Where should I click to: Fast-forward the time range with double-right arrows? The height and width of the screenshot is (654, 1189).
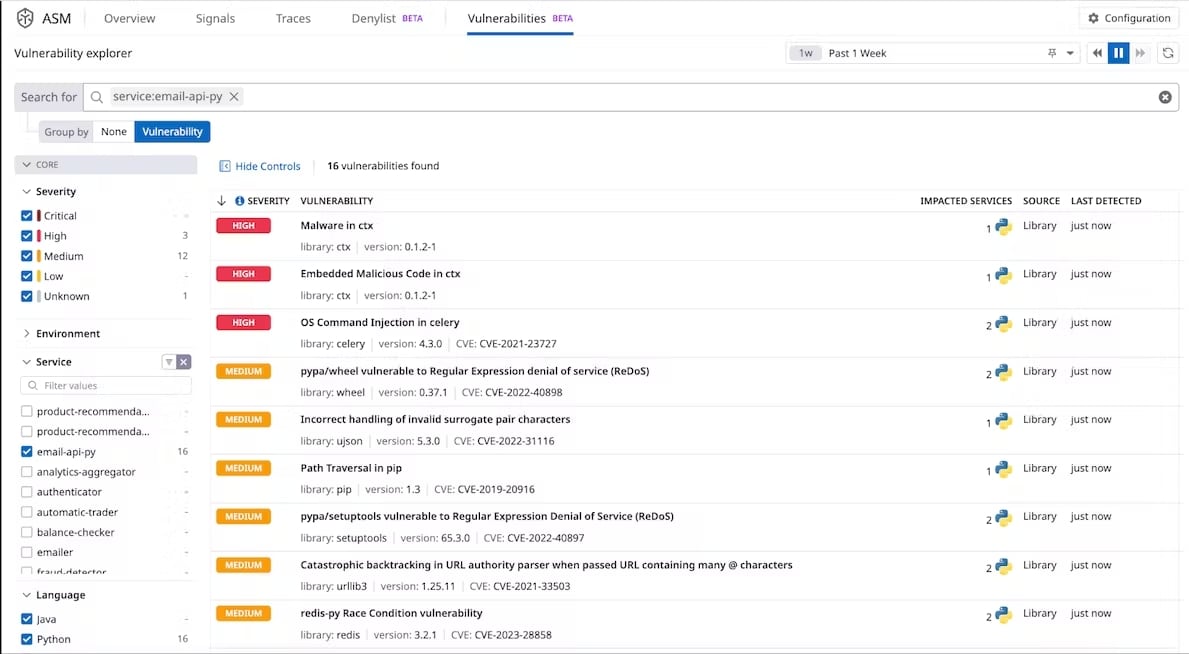click(1140, 53)
